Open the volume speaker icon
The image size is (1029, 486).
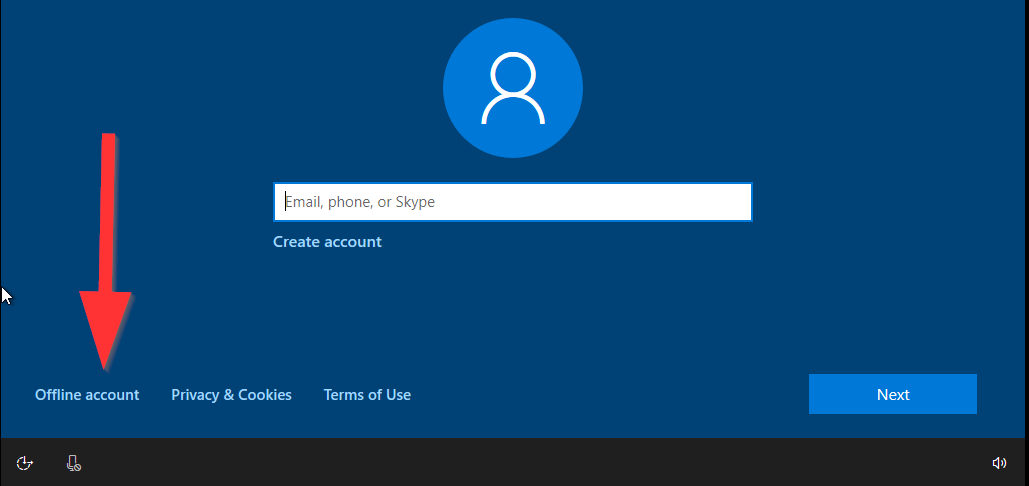pos(999,463)
